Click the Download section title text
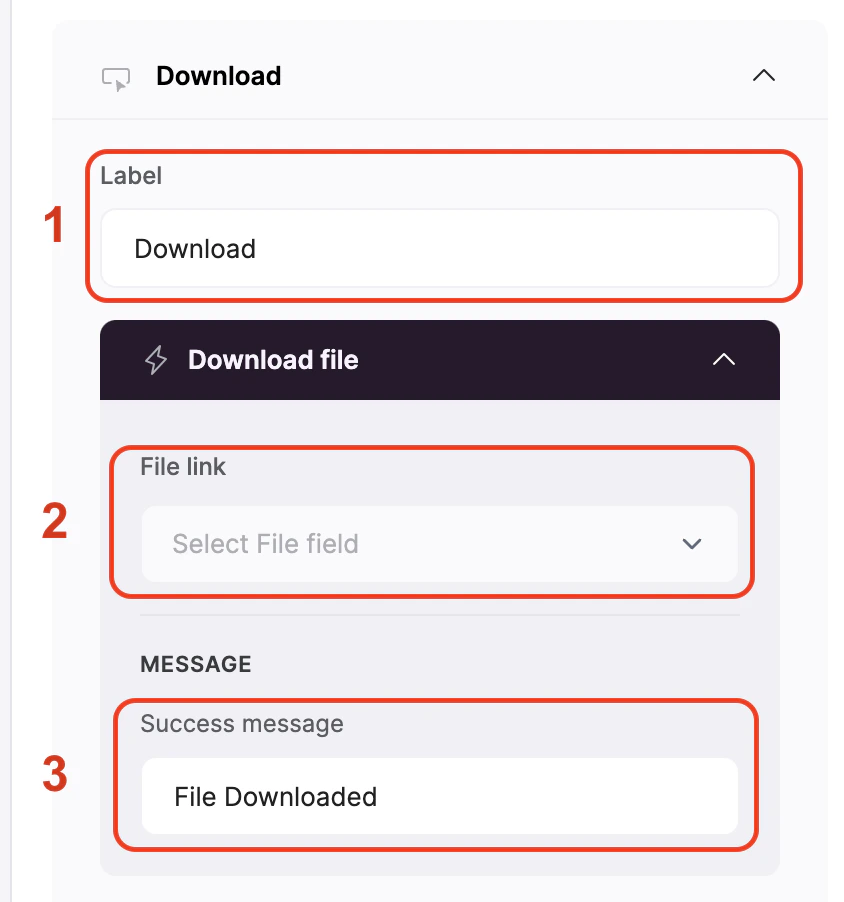 219,76
